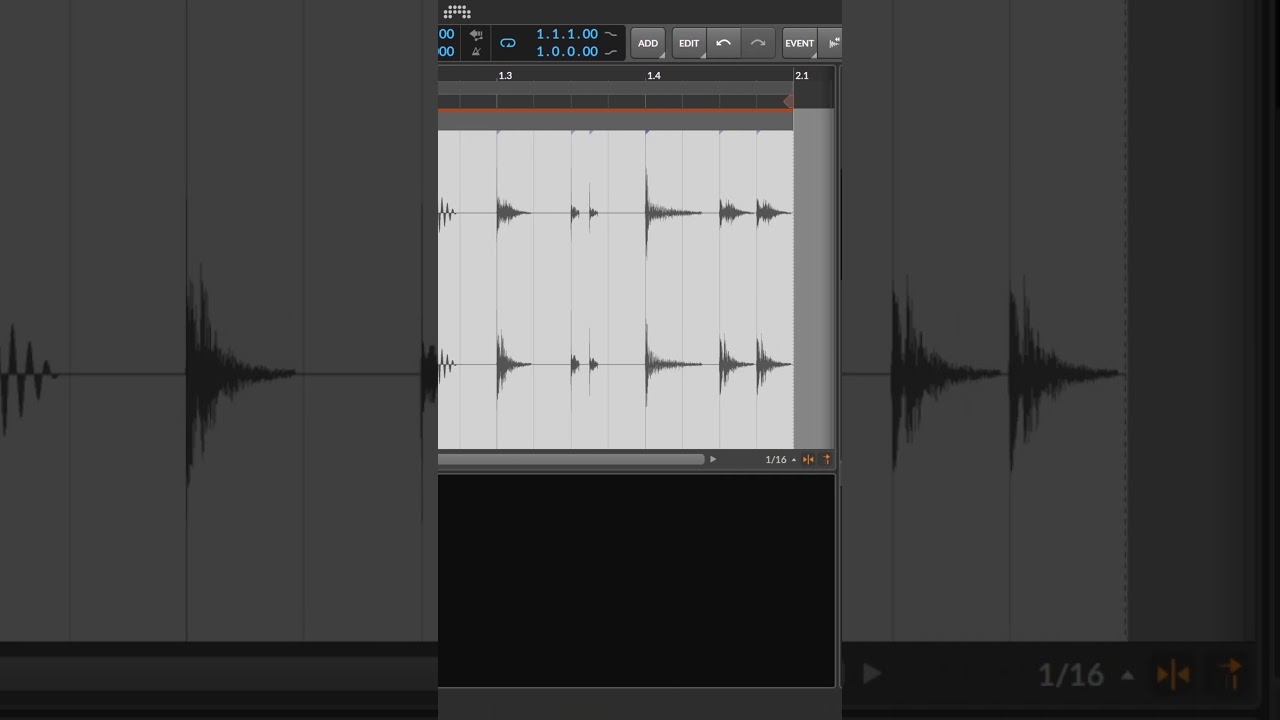Click the 1.4 ruler position

click(x=653, y=76)
